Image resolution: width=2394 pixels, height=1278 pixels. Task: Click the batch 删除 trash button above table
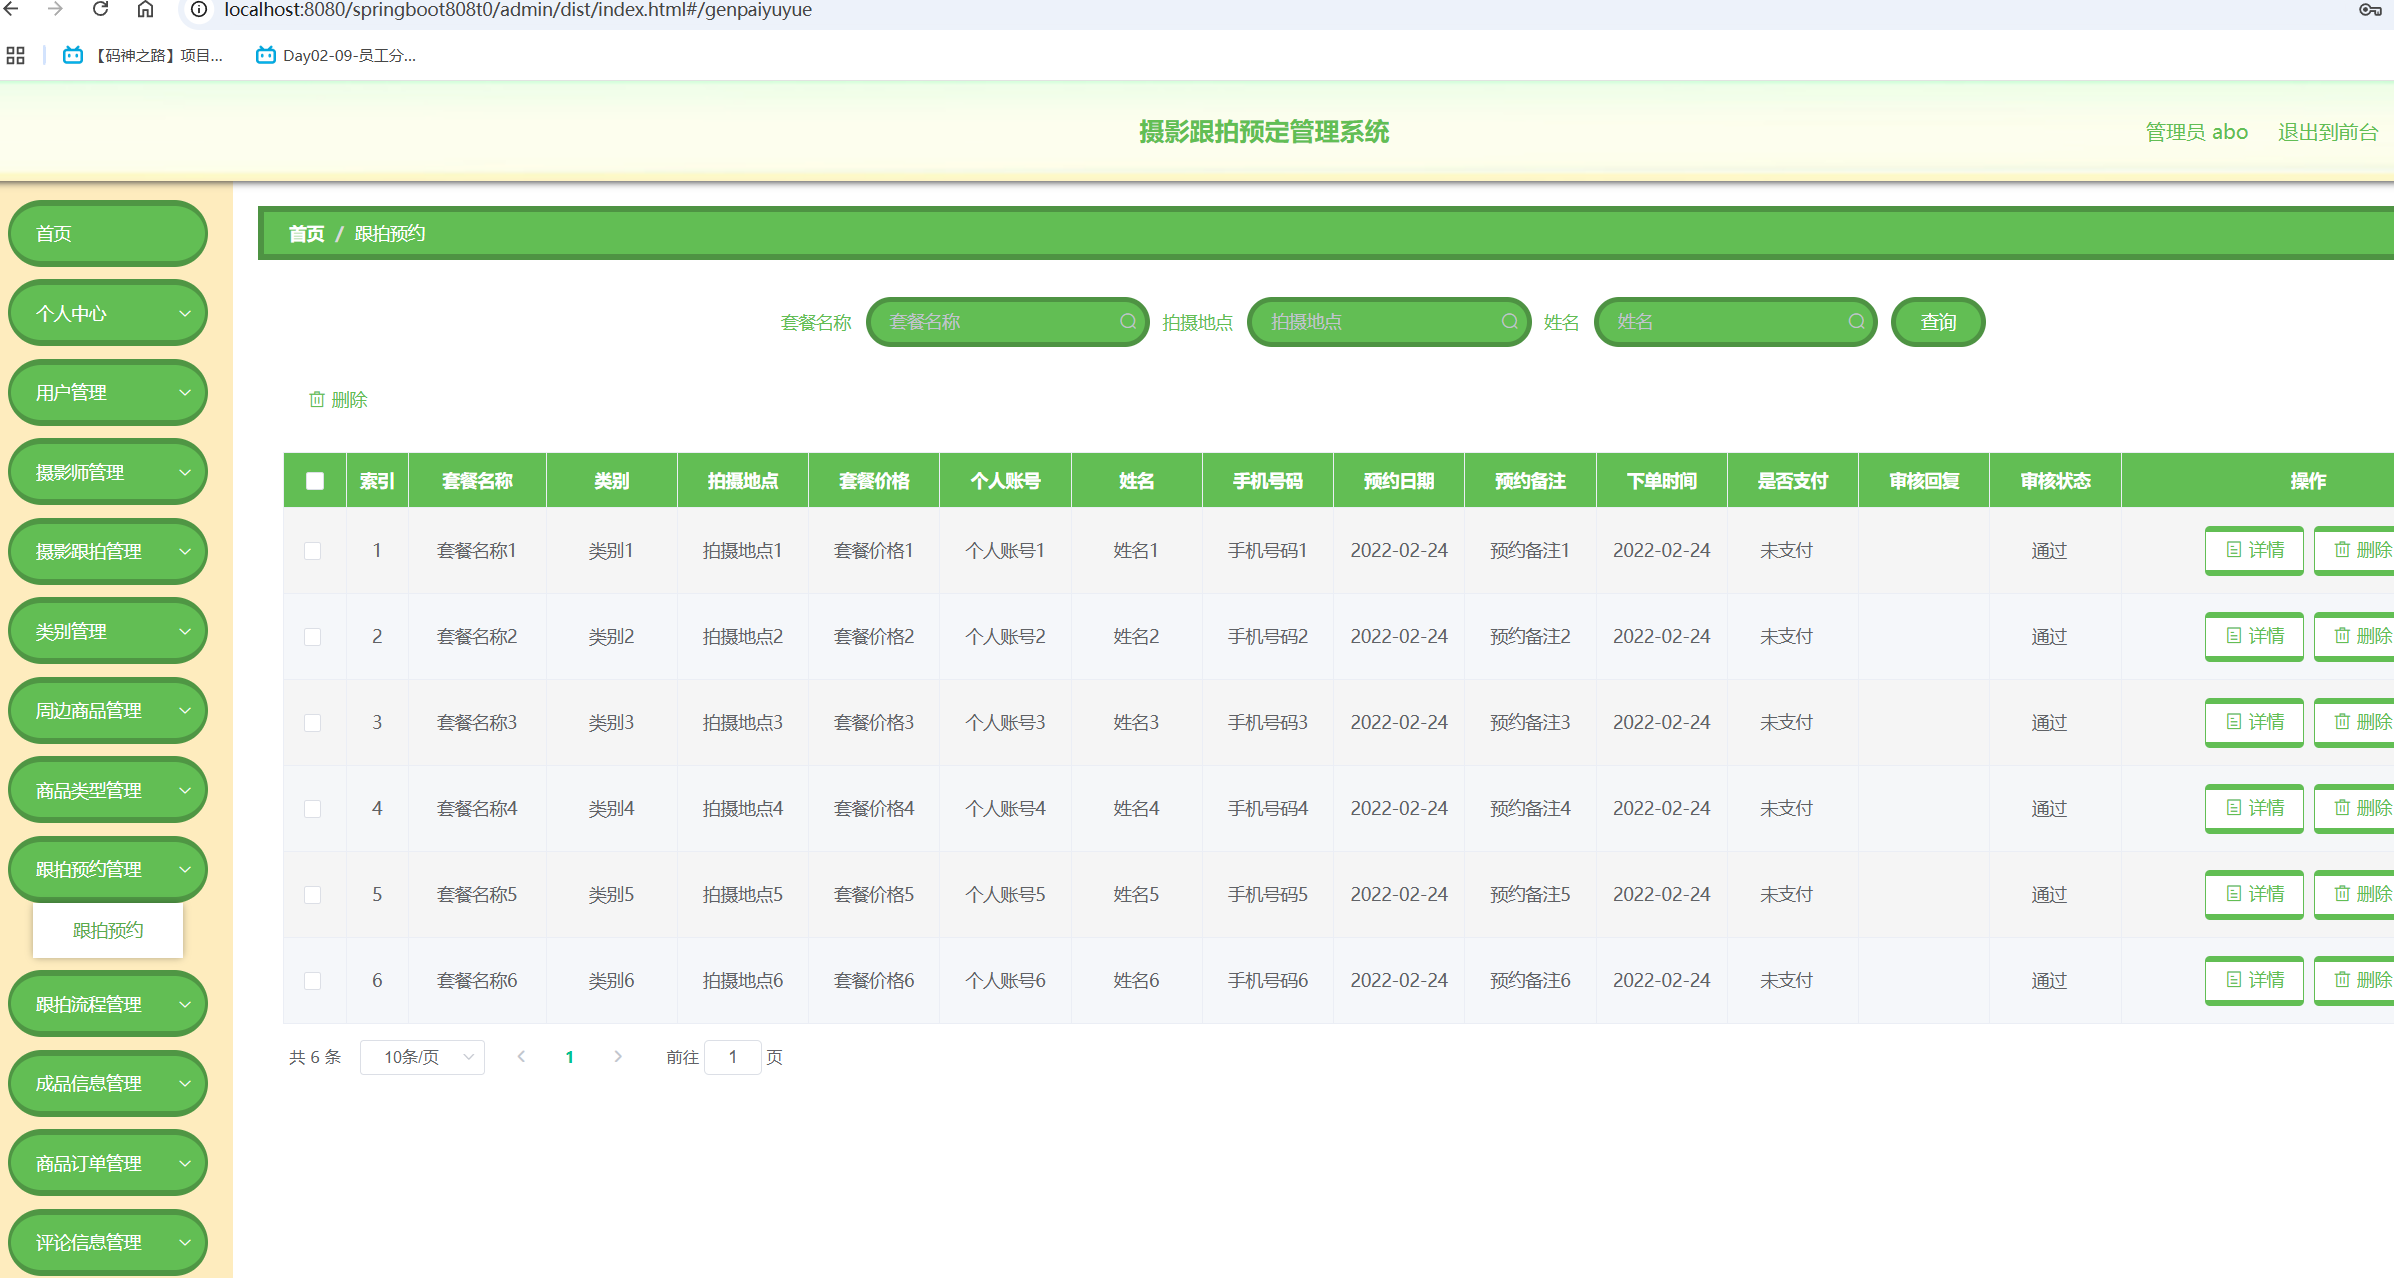338,399
